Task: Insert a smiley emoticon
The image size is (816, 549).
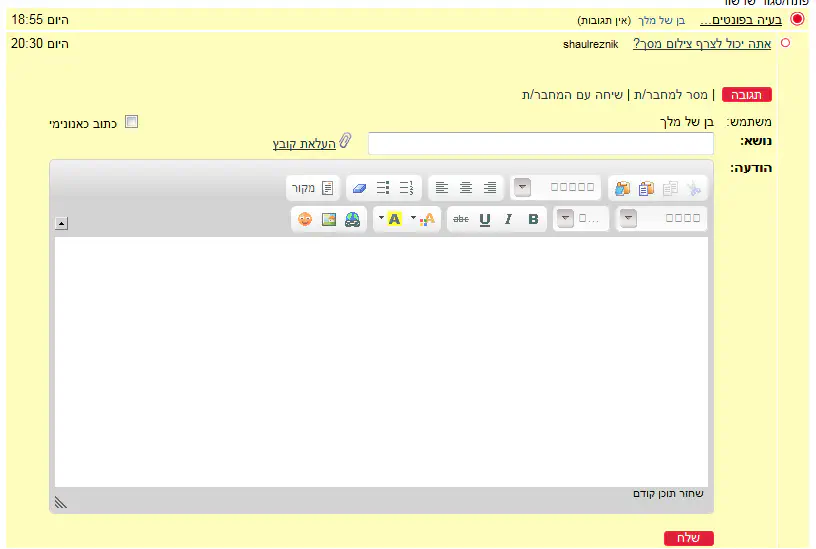Action: pyautogui.click(x=305, y=219)
